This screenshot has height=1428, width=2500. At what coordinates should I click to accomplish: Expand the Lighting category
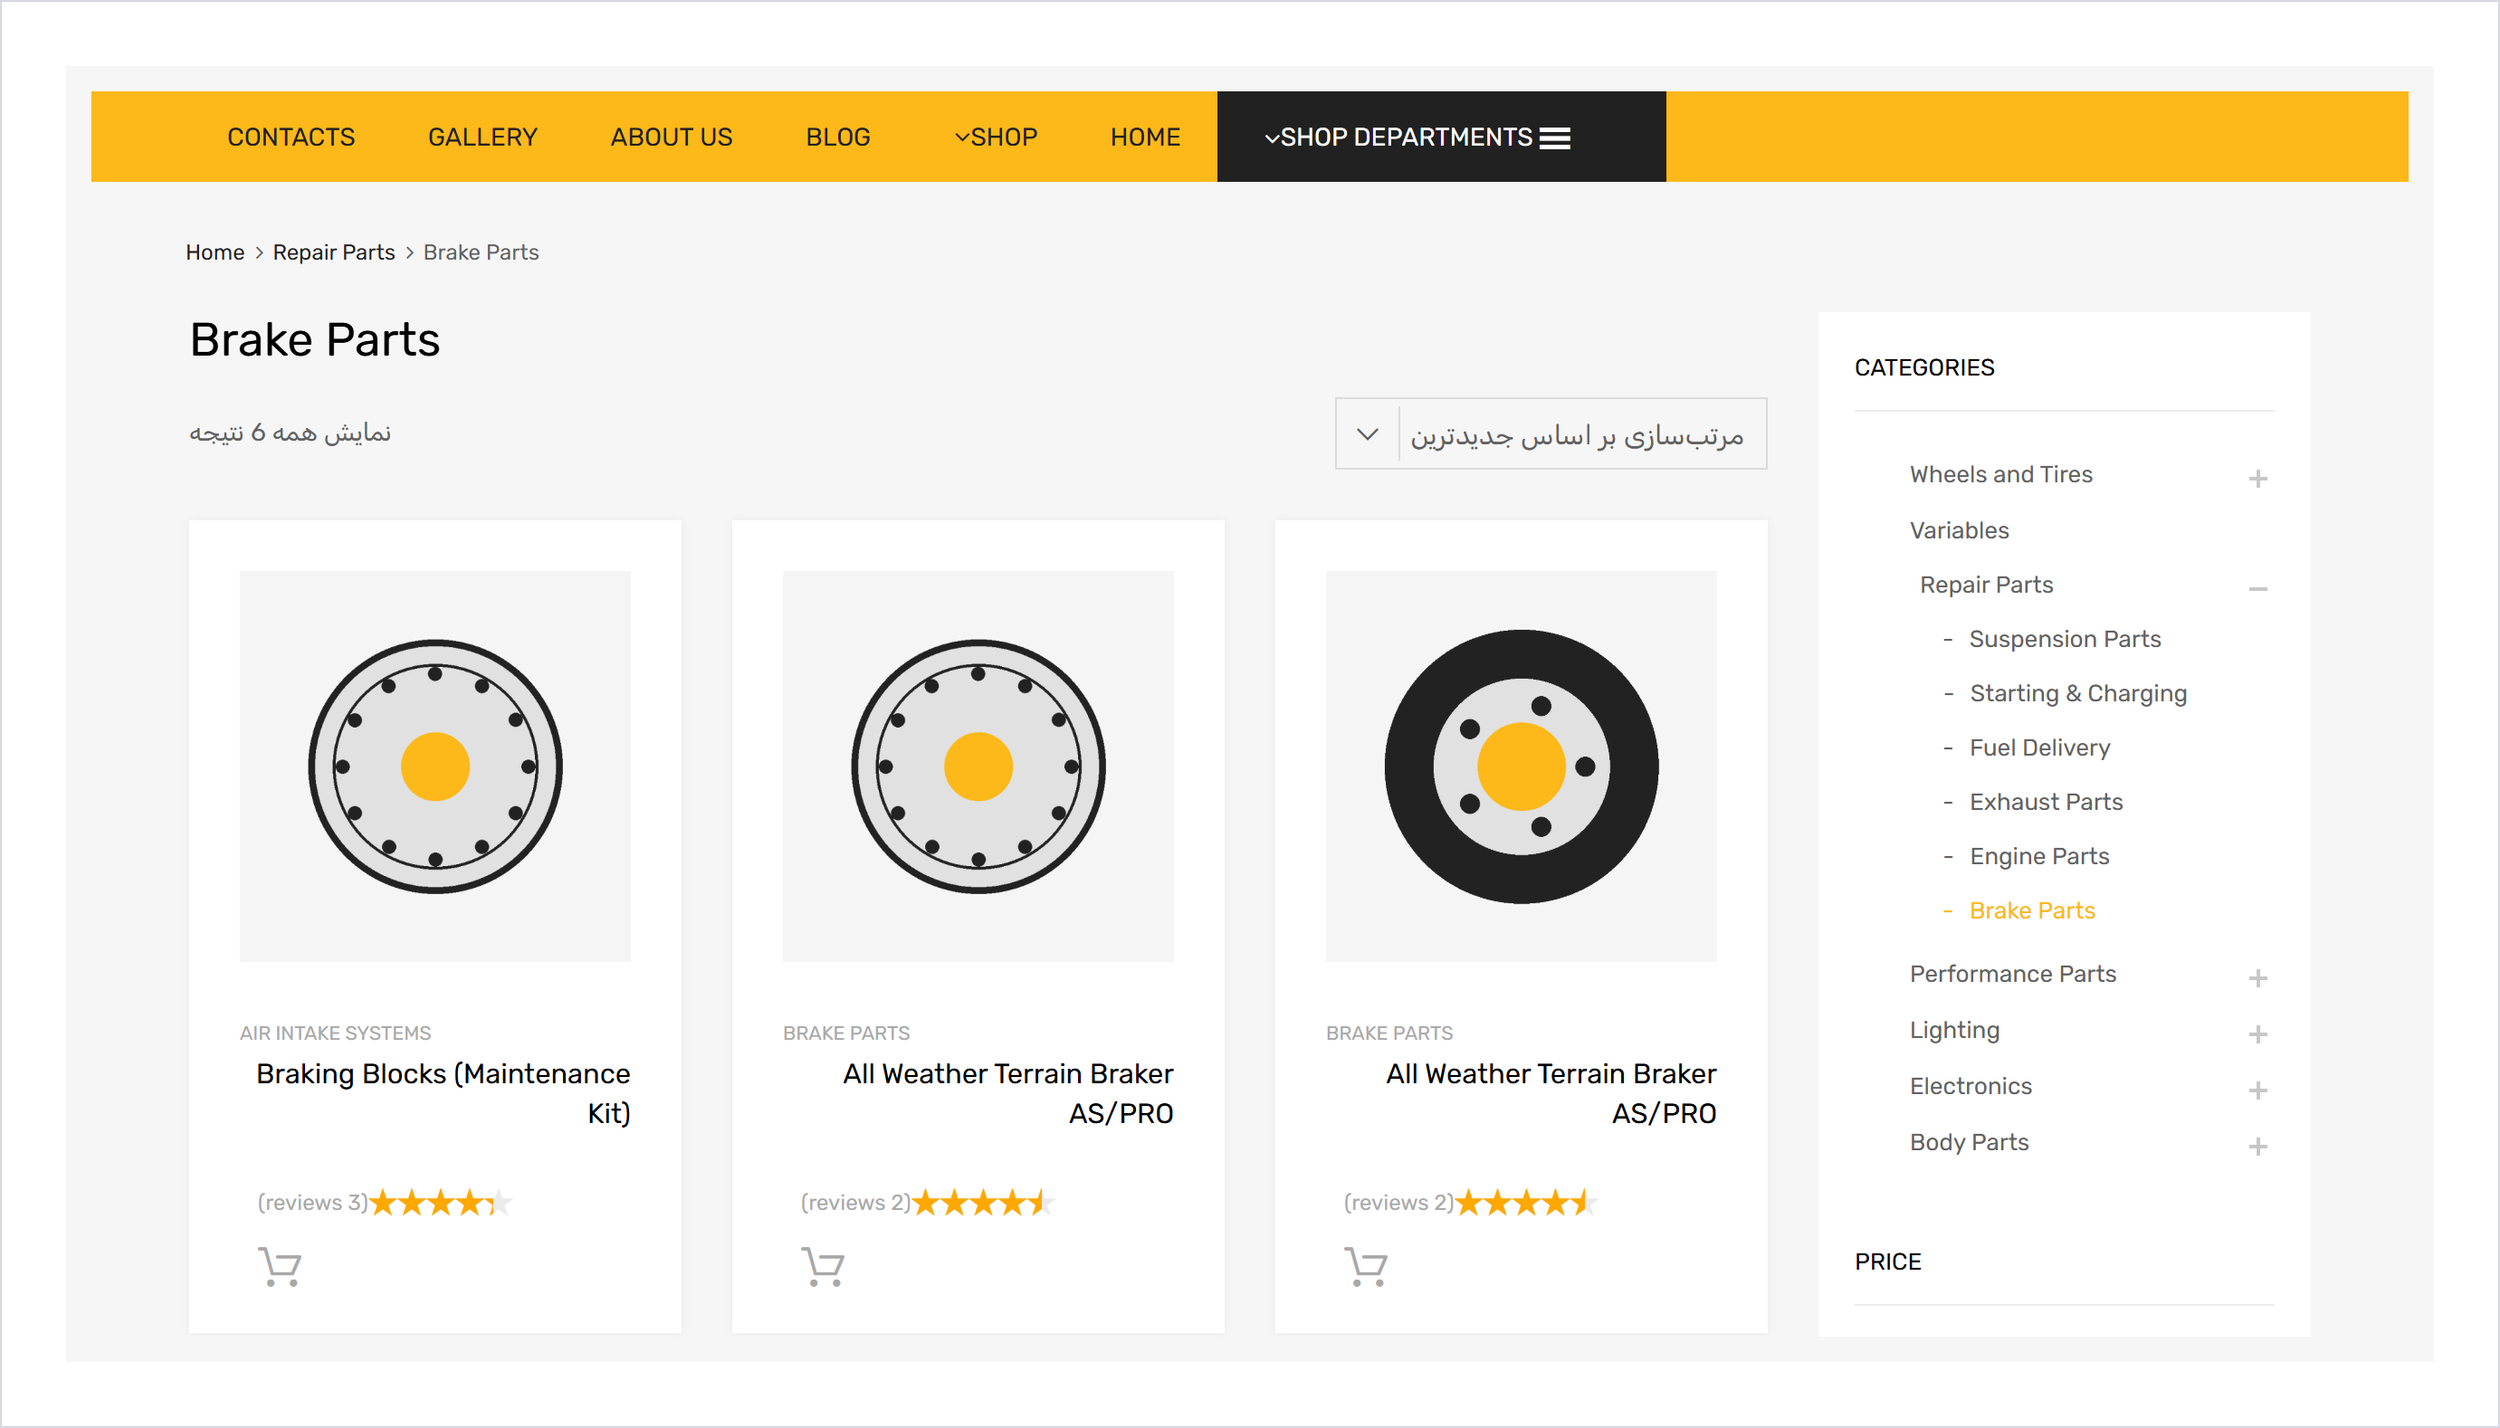pos(2257,1034)
